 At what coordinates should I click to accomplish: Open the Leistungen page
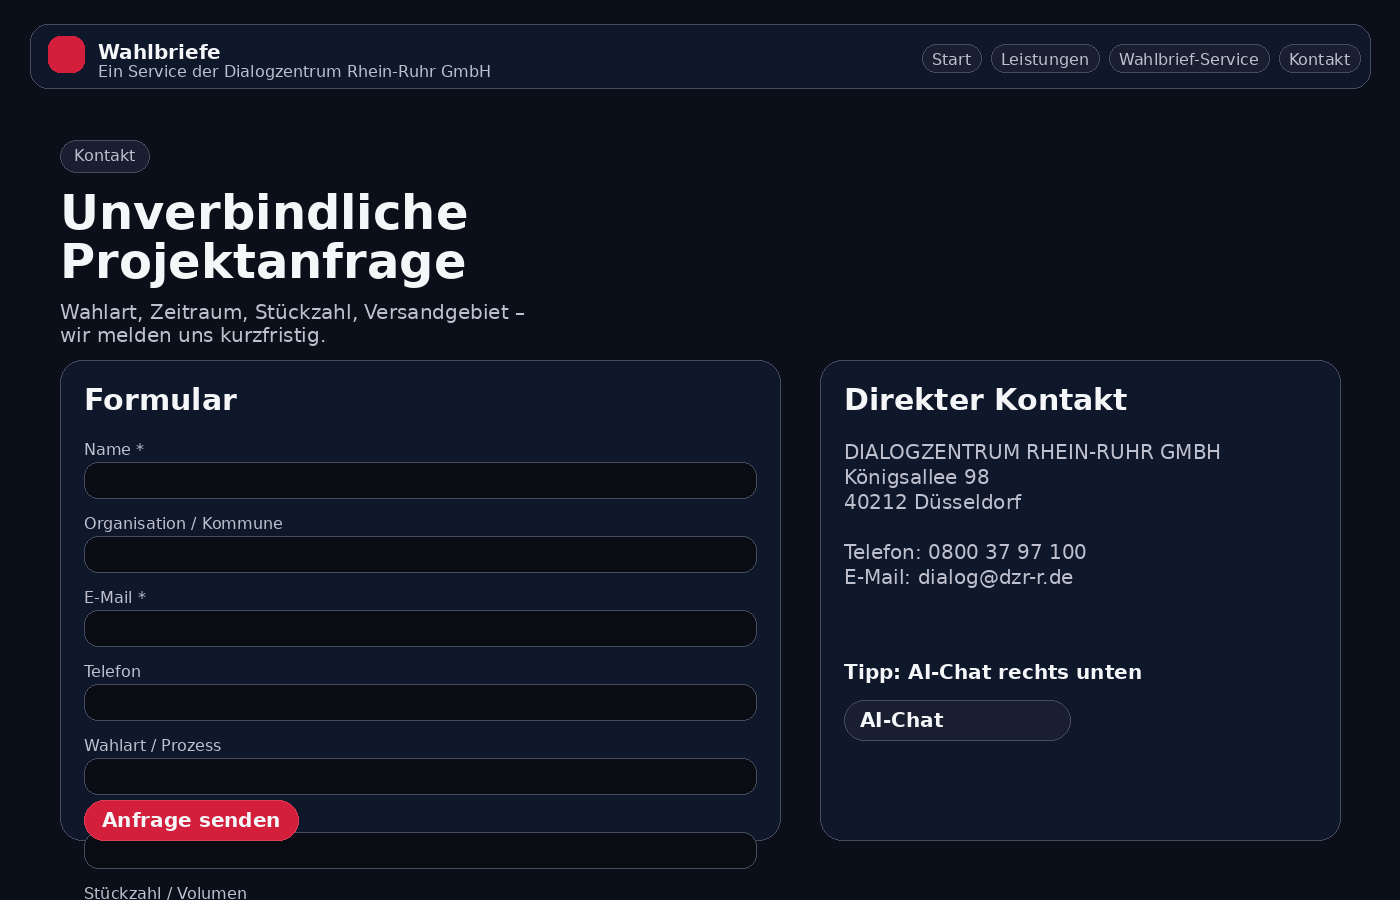point(1045,58)
